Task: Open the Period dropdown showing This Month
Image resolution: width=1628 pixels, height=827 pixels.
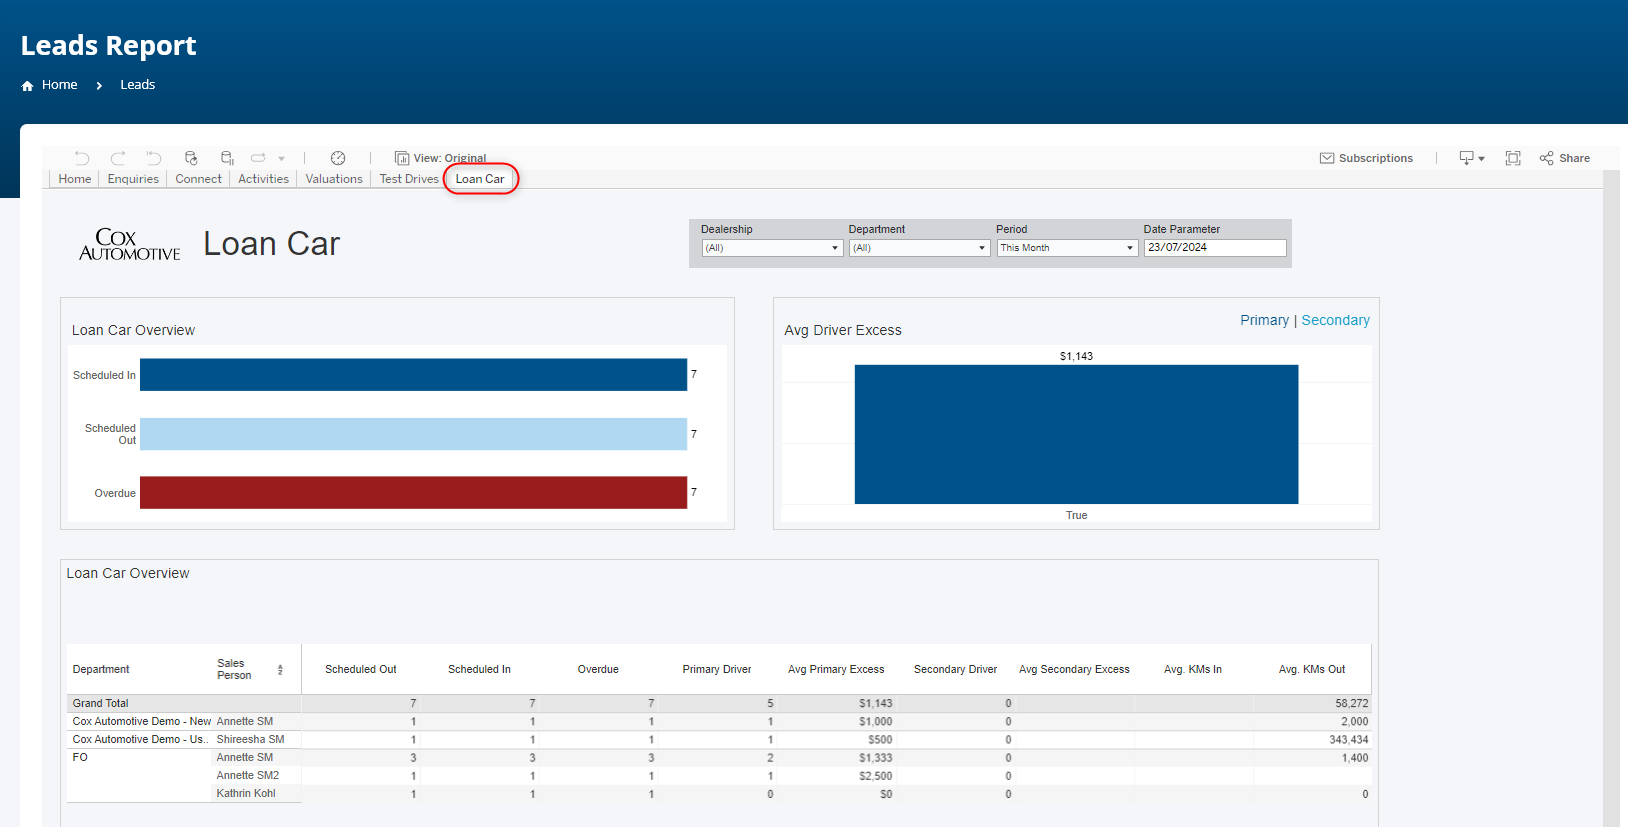Action: point(1067,248)
